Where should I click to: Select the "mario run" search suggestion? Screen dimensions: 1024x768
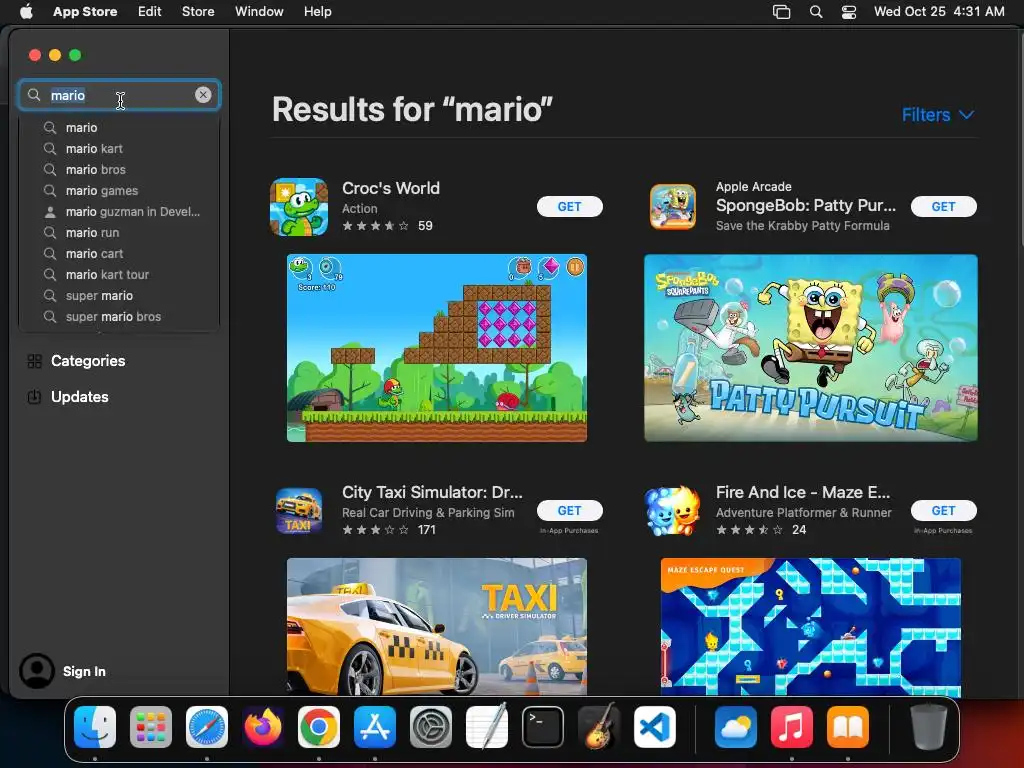119,232
